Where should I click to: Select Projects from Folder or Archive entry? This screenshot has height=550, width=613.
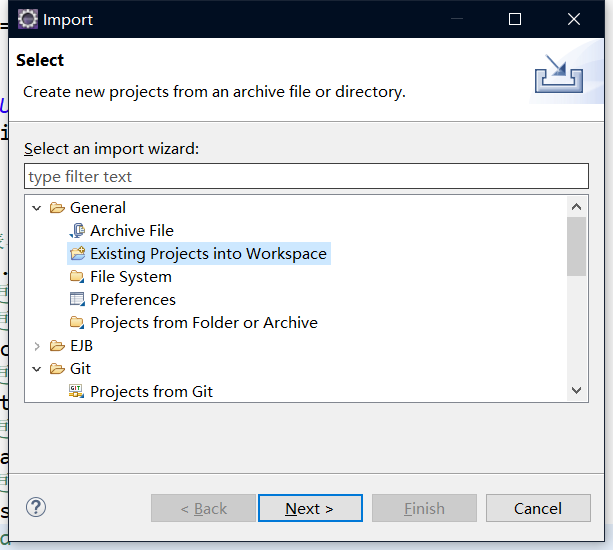pos(203,323)
